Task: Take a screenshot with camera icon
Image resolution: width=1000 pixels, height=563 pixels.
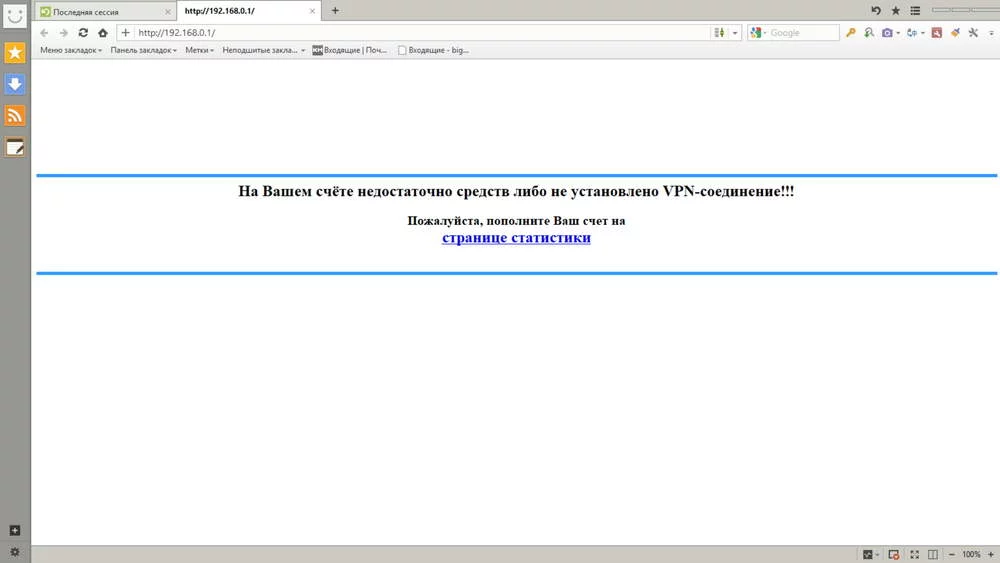Action: click(887, 33)
